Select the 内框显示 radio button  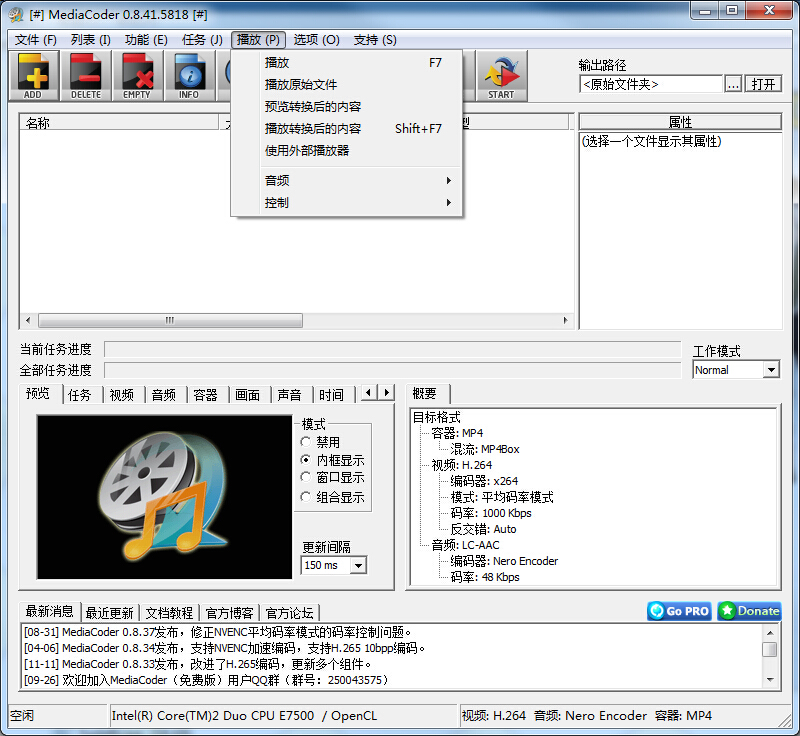tap(306, 460)
